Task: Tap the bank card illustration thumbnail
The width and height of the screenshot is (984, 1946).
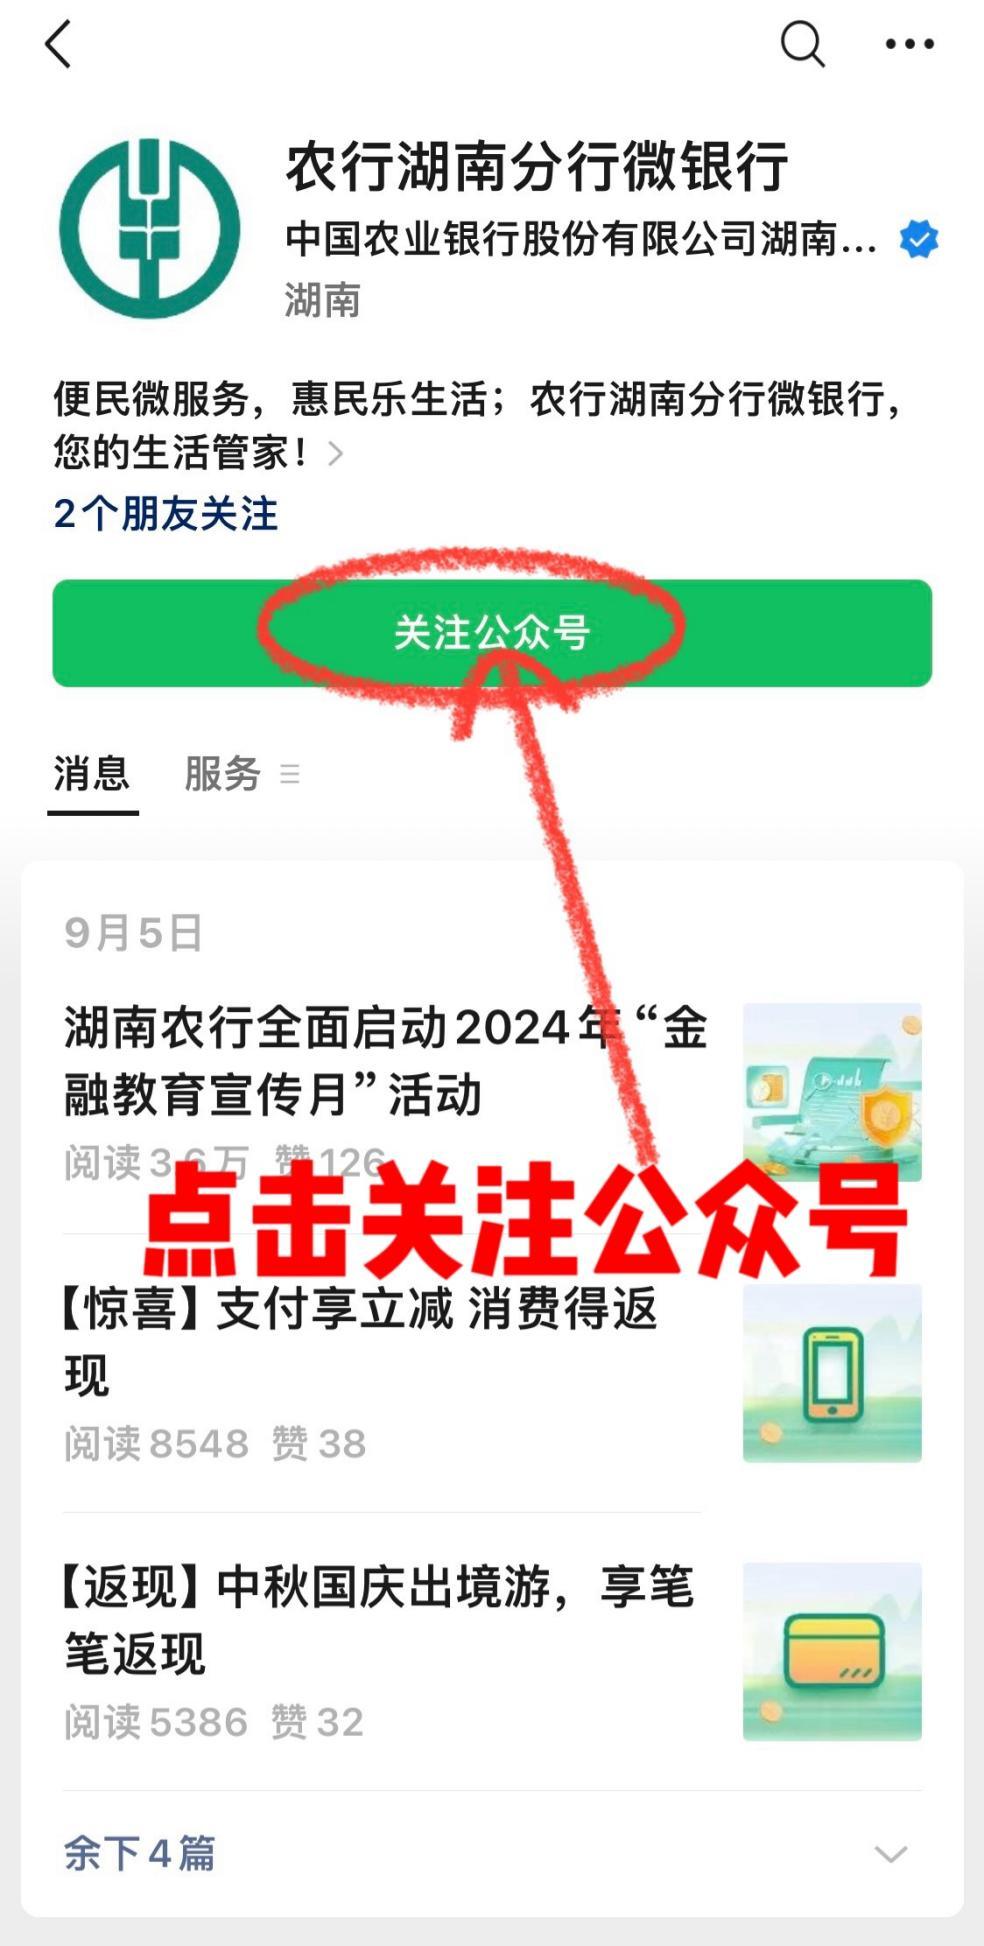Action: point(832,1651)
